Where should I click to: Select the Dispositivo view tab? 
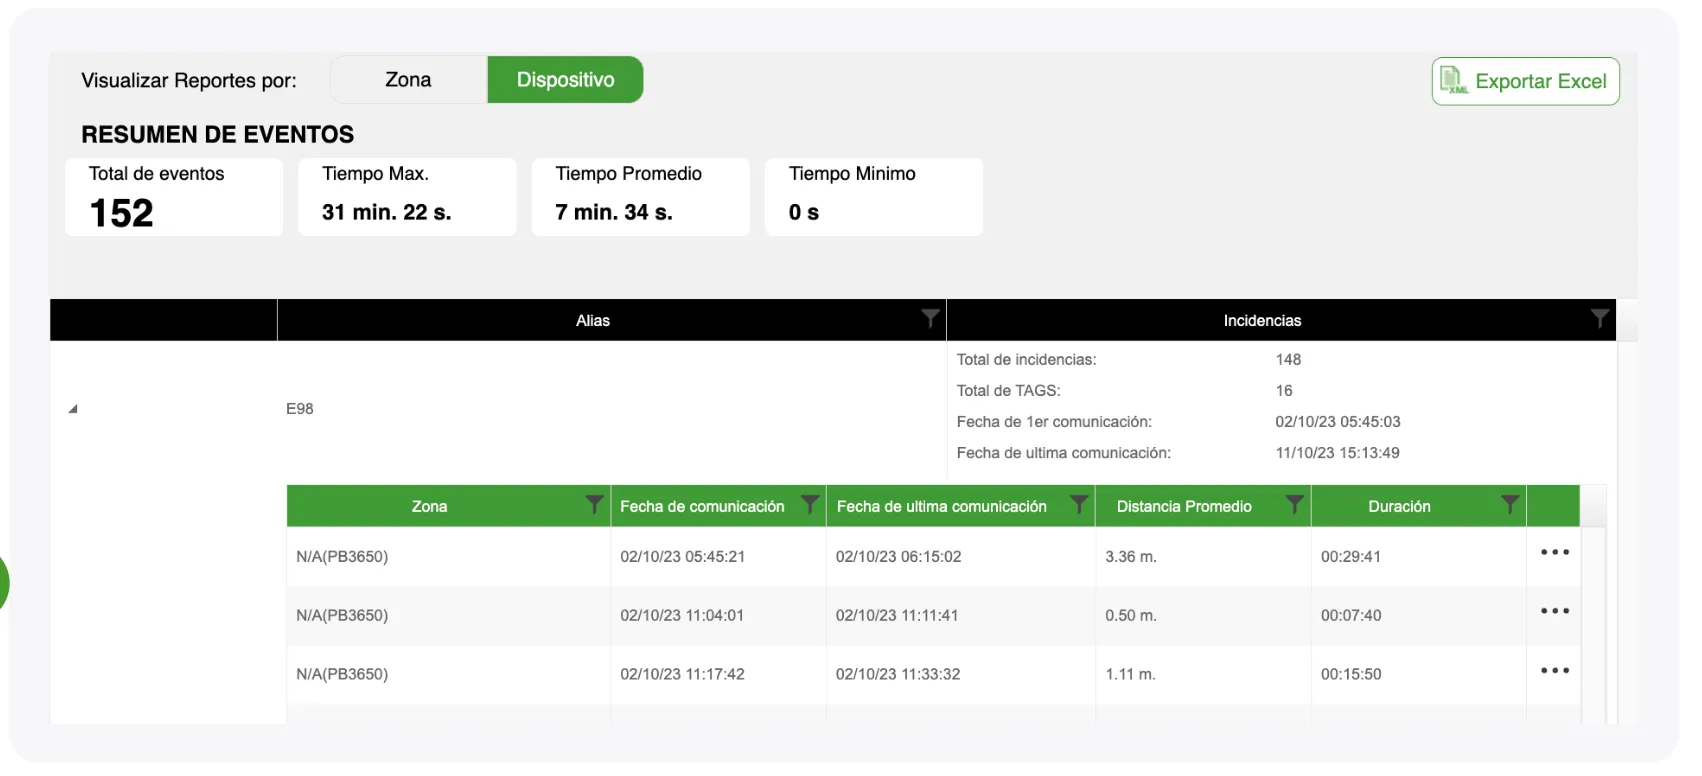(565, 80)
